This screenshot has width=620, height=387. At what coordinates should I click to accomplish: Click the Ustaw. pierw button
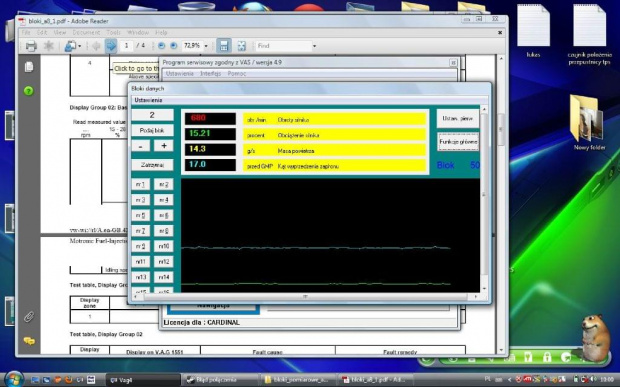[x=457, y=118]
